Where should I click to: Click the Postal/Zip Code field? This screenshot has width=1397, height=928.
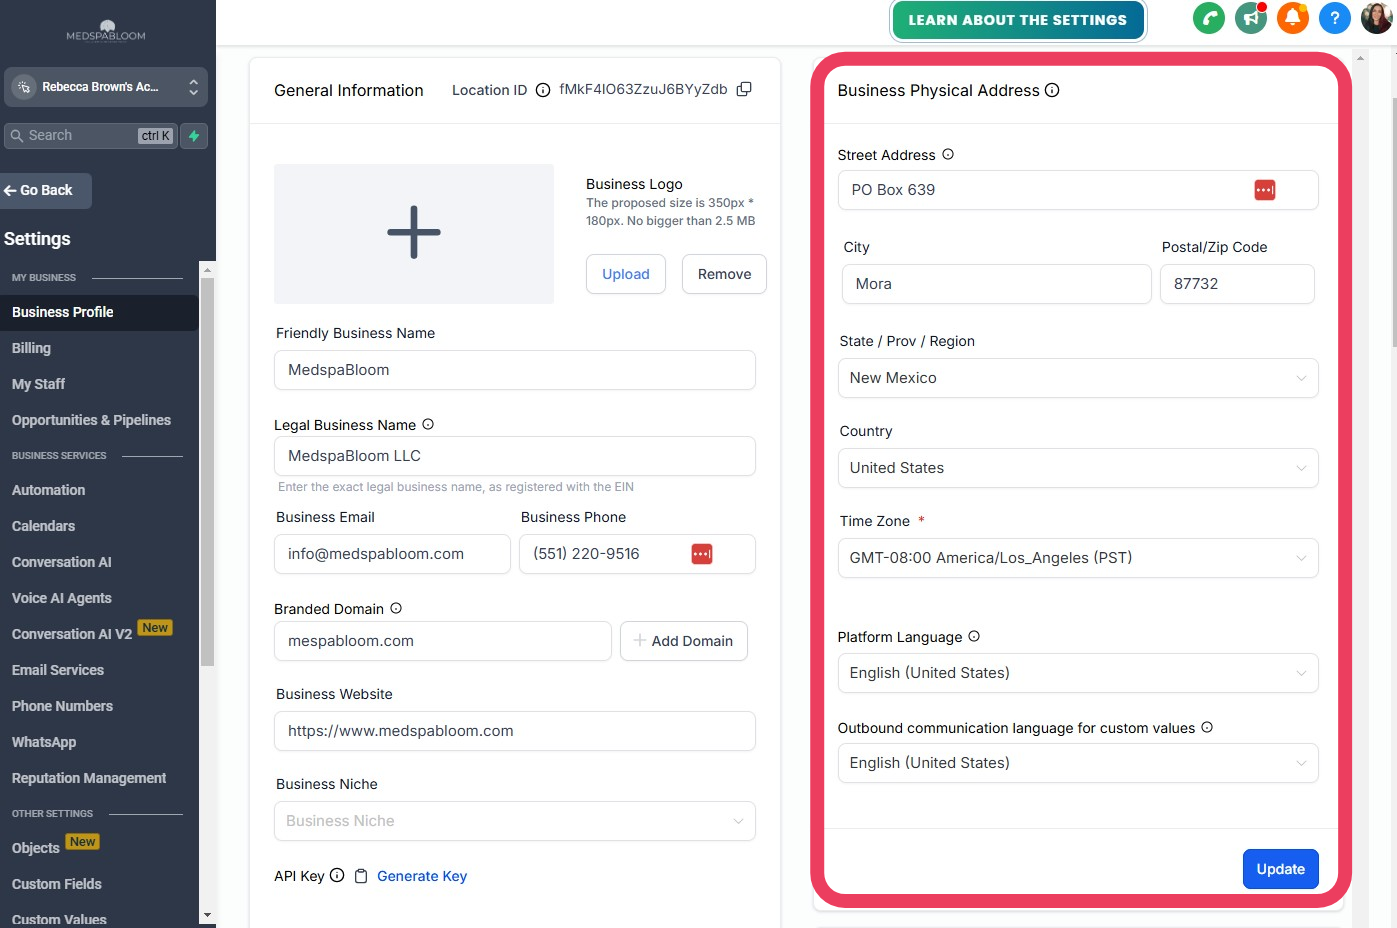tap(1237, 284)
